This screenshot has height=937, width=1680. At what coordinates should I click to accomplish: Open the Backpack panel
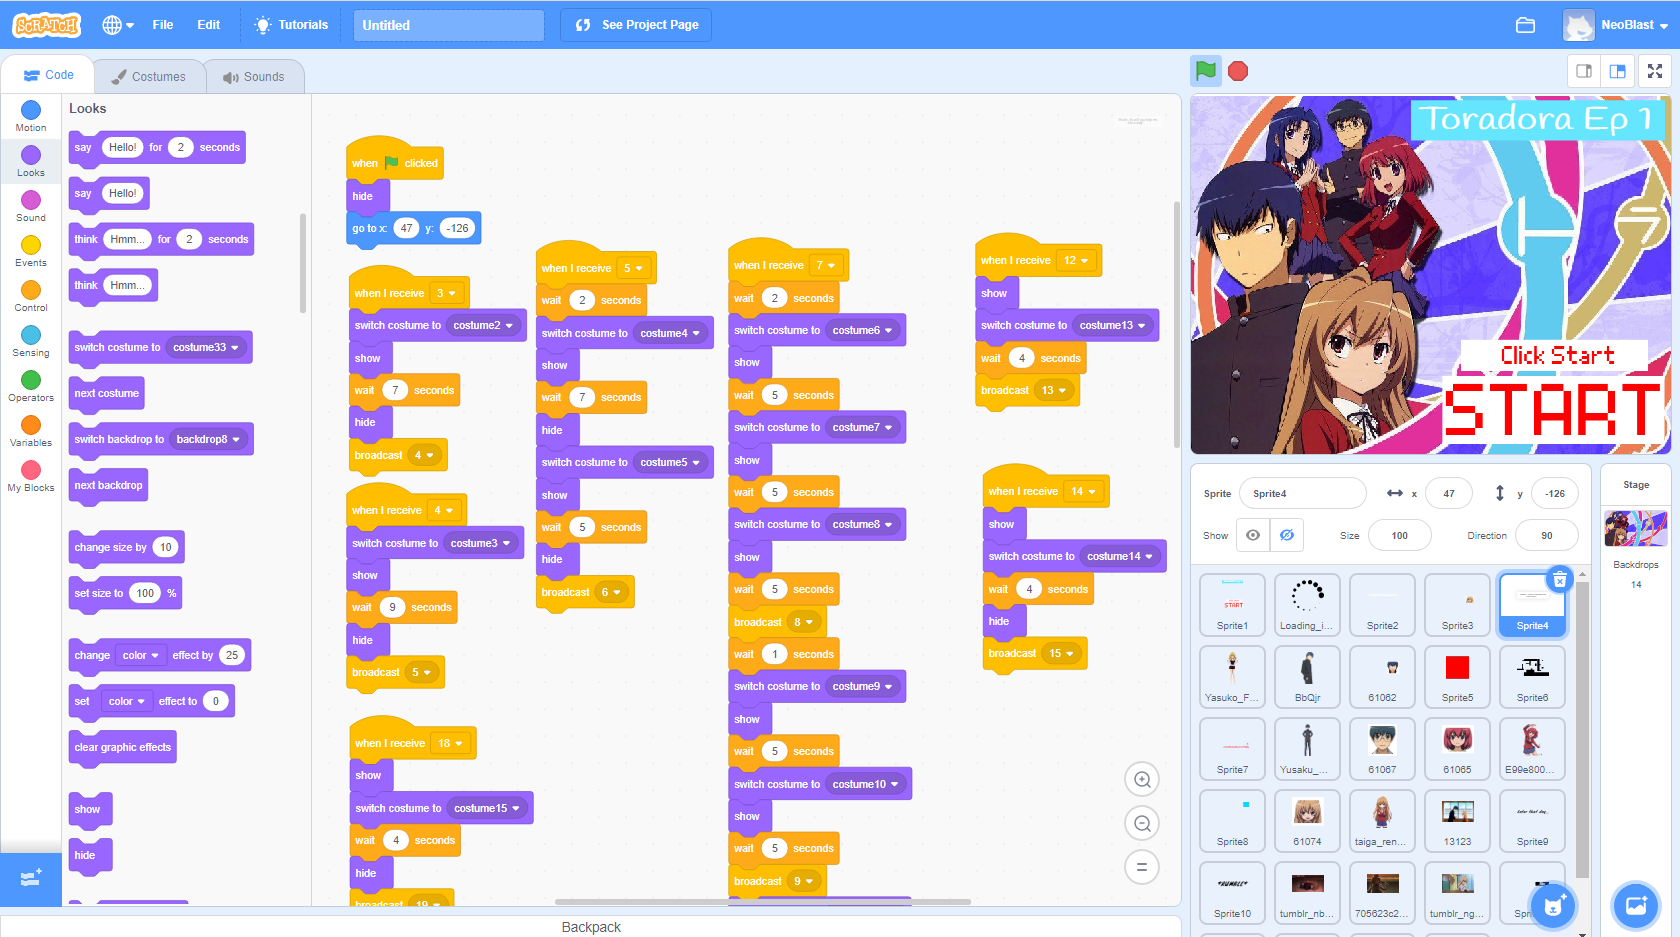[x=591, y=927]
